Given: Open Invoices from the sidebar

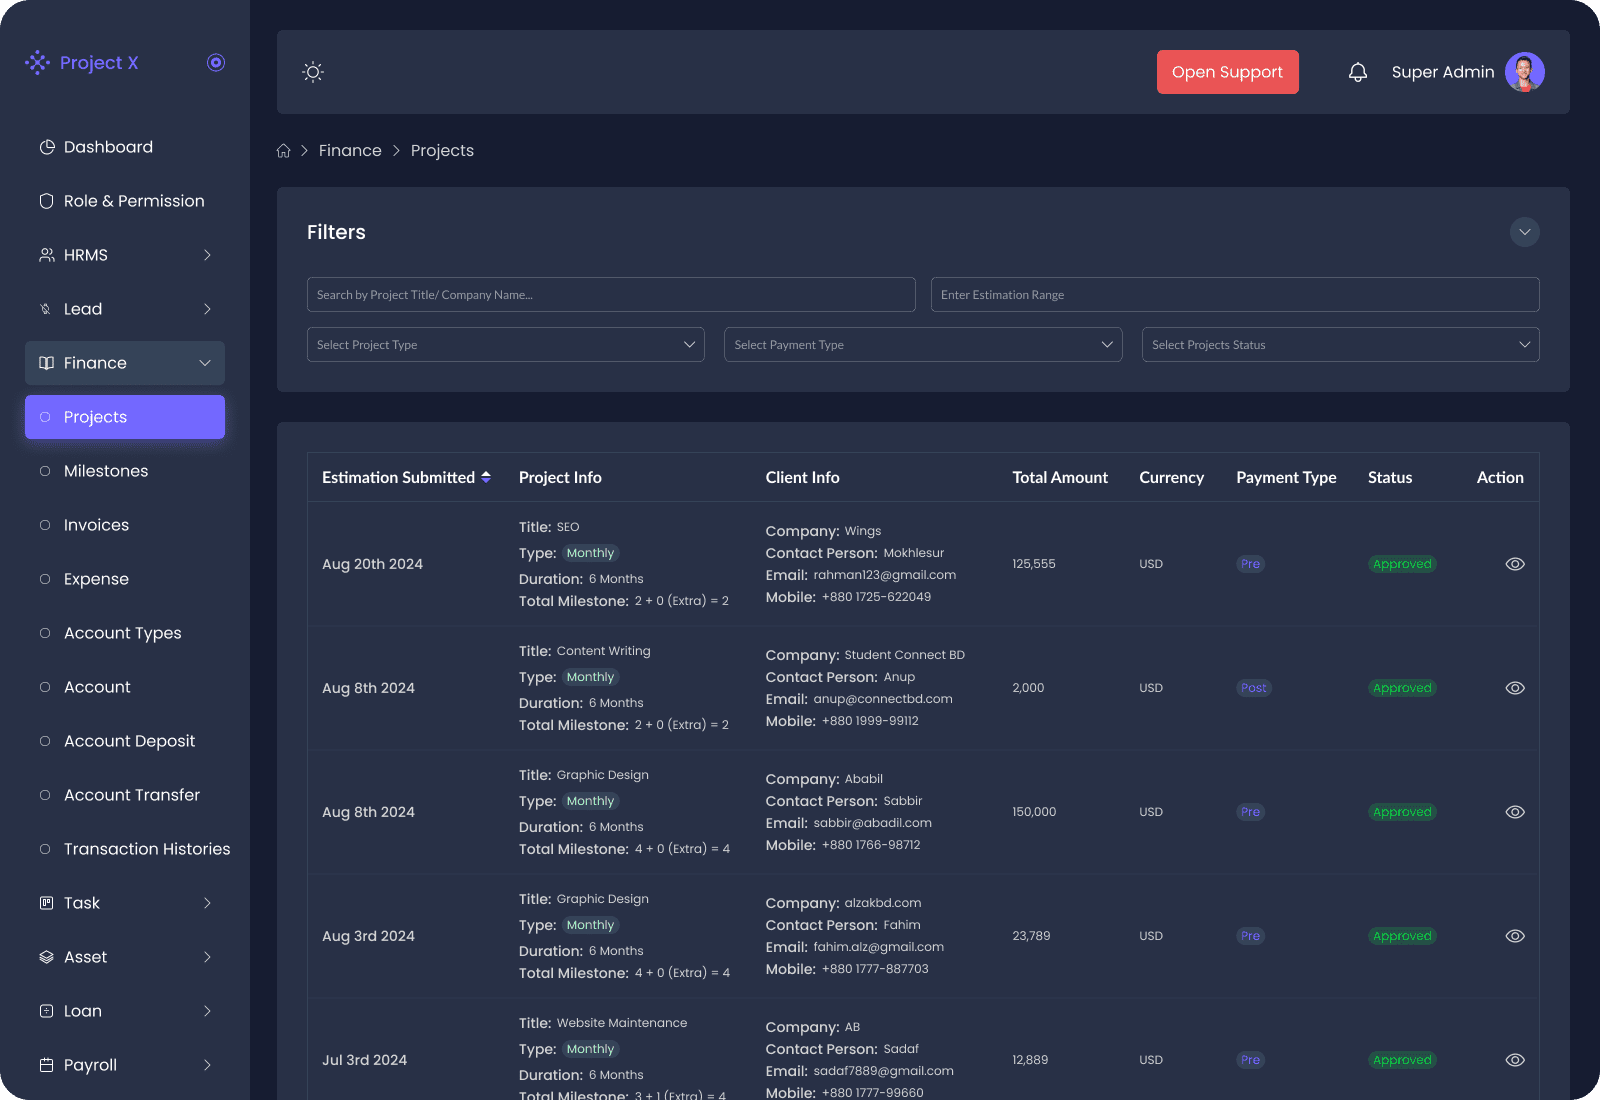Looking at the screenshot, I should 96,525.
